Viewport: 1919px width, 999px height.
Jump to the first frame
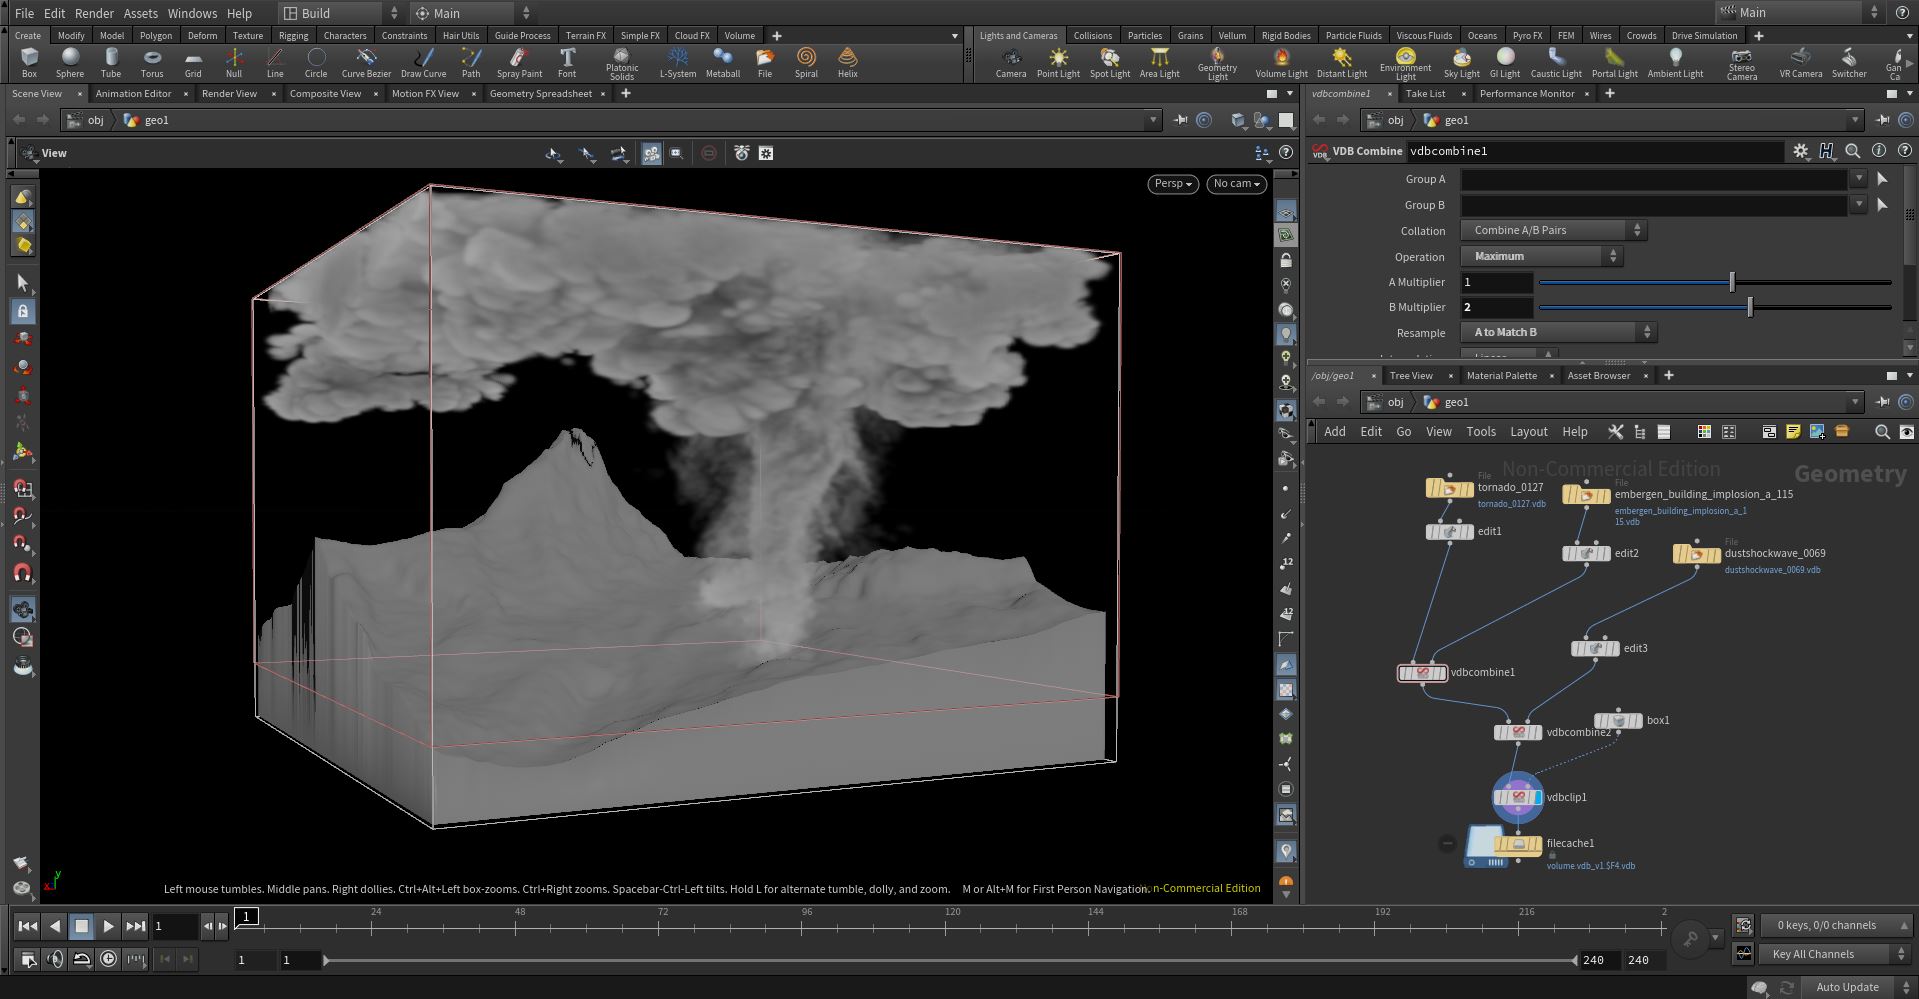pyautogui.click(x=28, y=927)
